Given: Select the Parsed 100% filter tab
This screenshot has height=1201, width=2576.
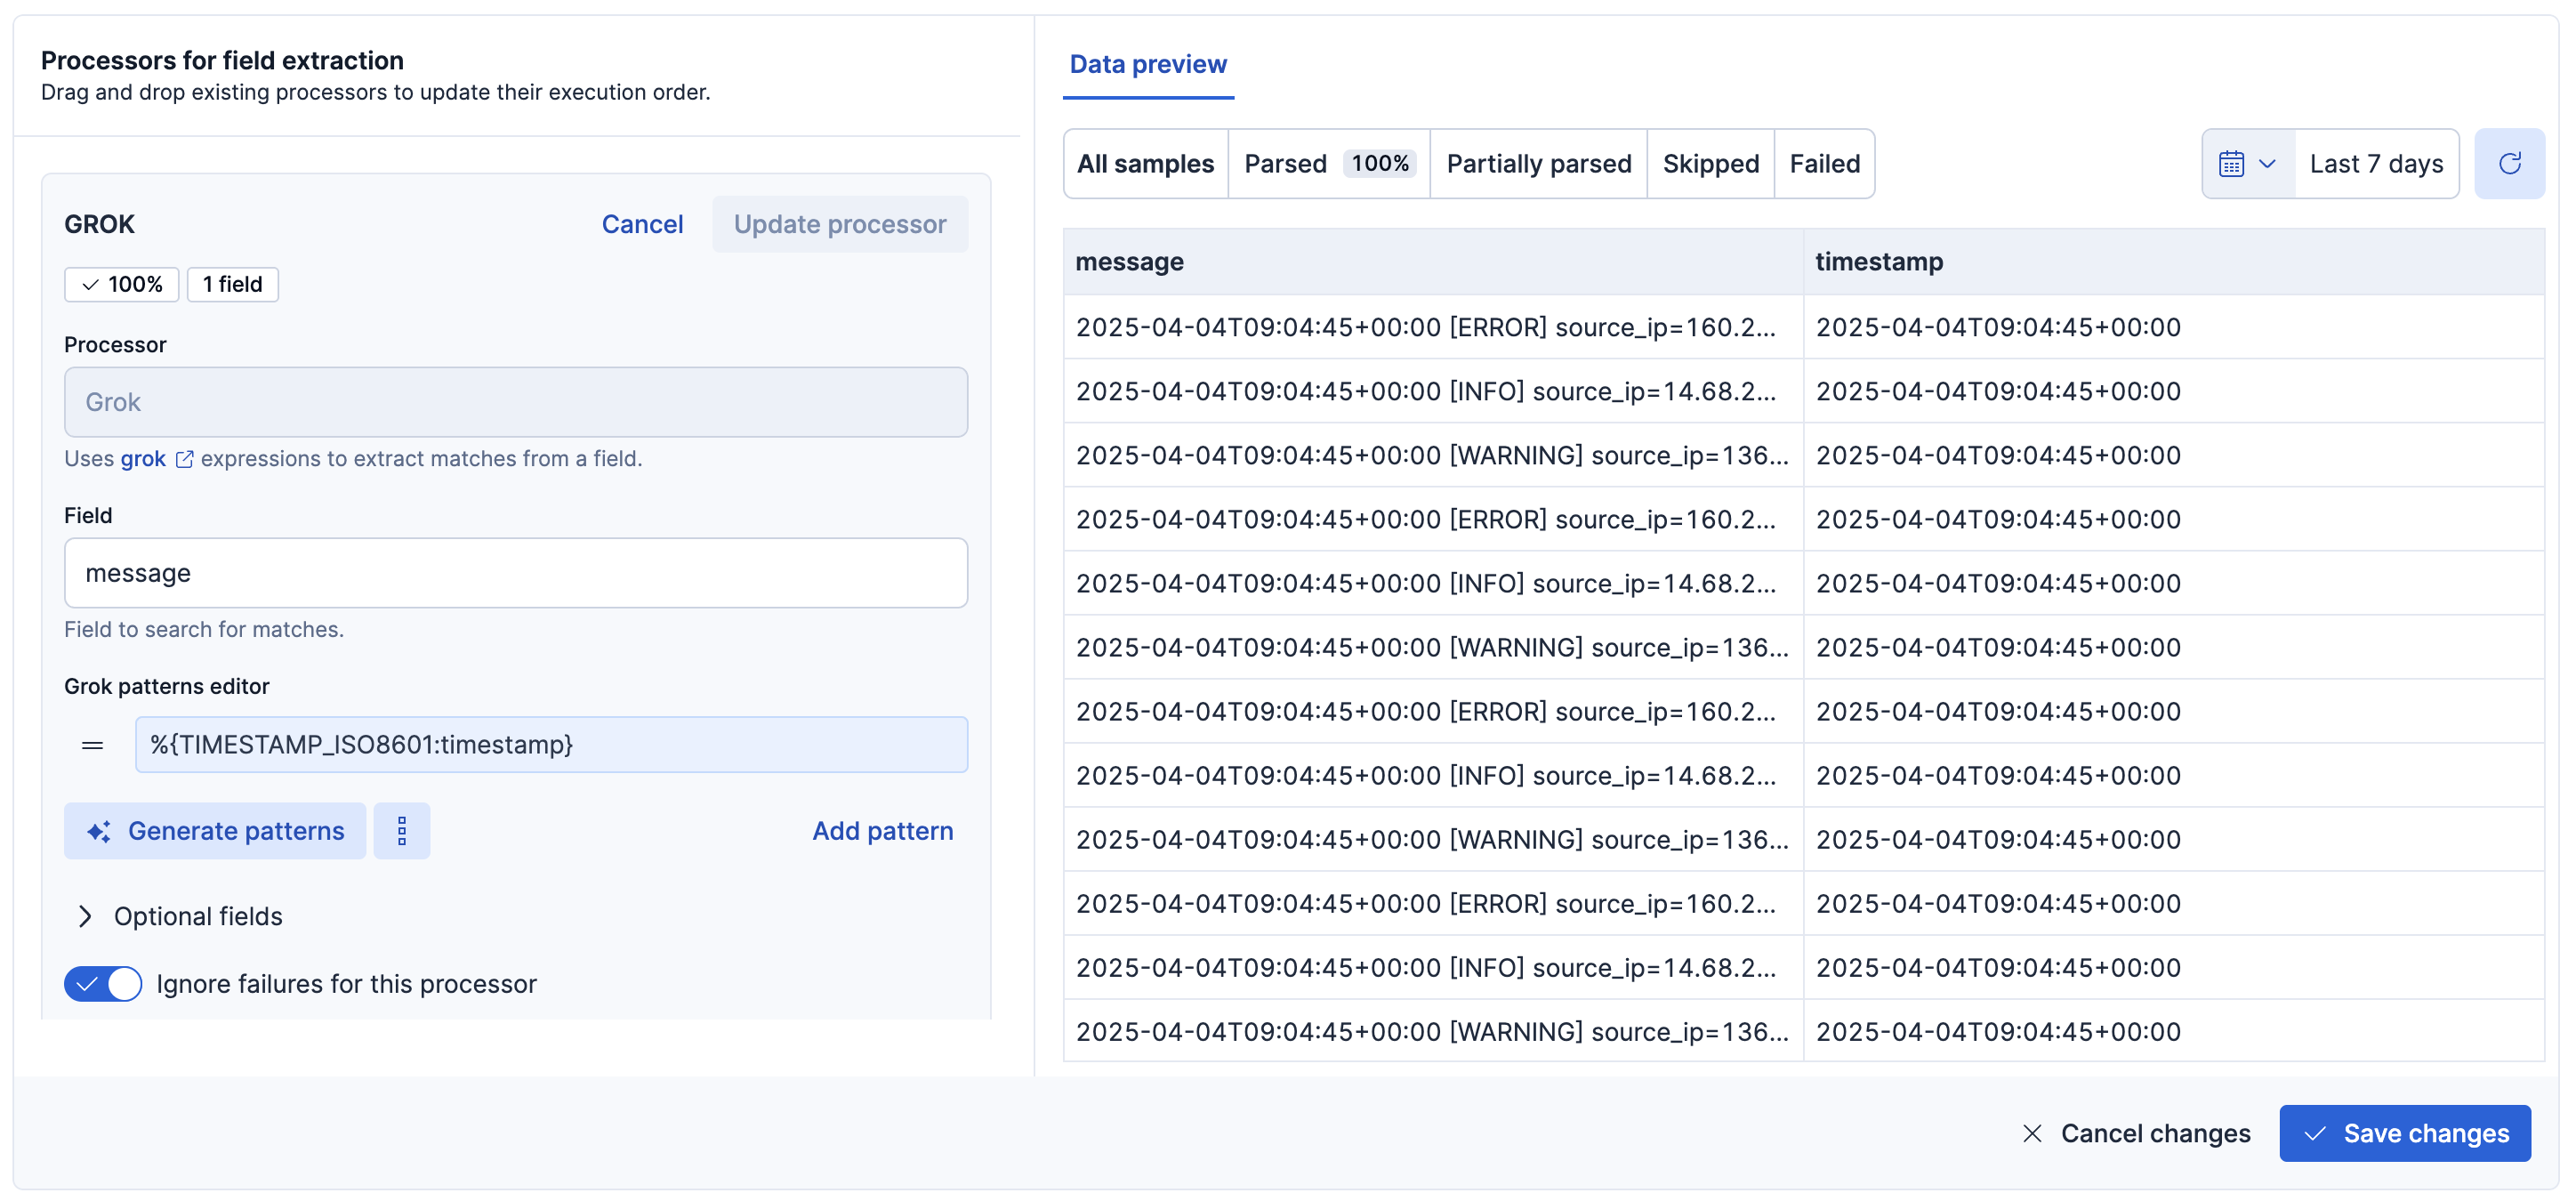Looking at the screenshot, I should pos(1327,164).
